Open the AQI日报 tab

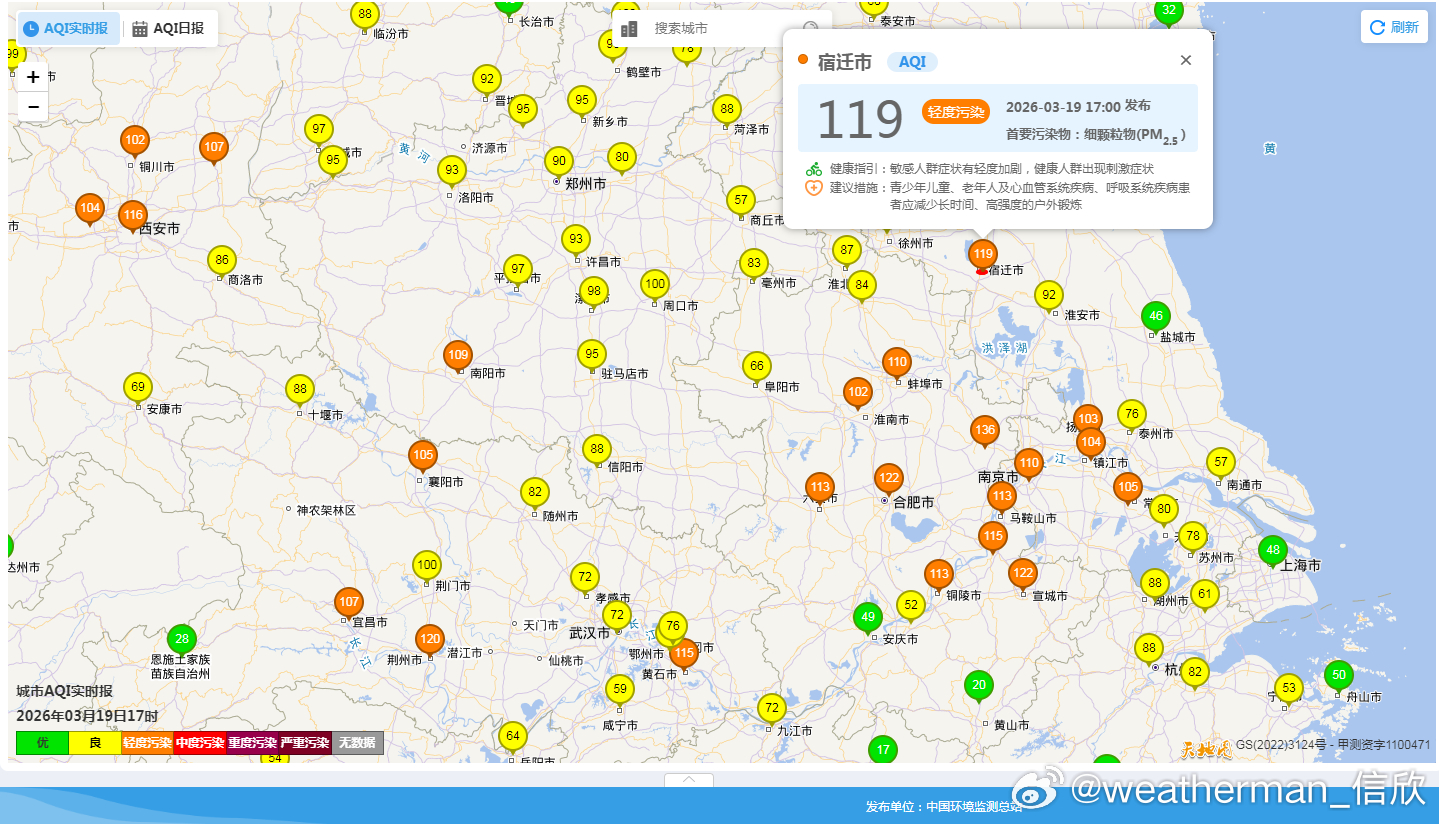coord(169,28)
